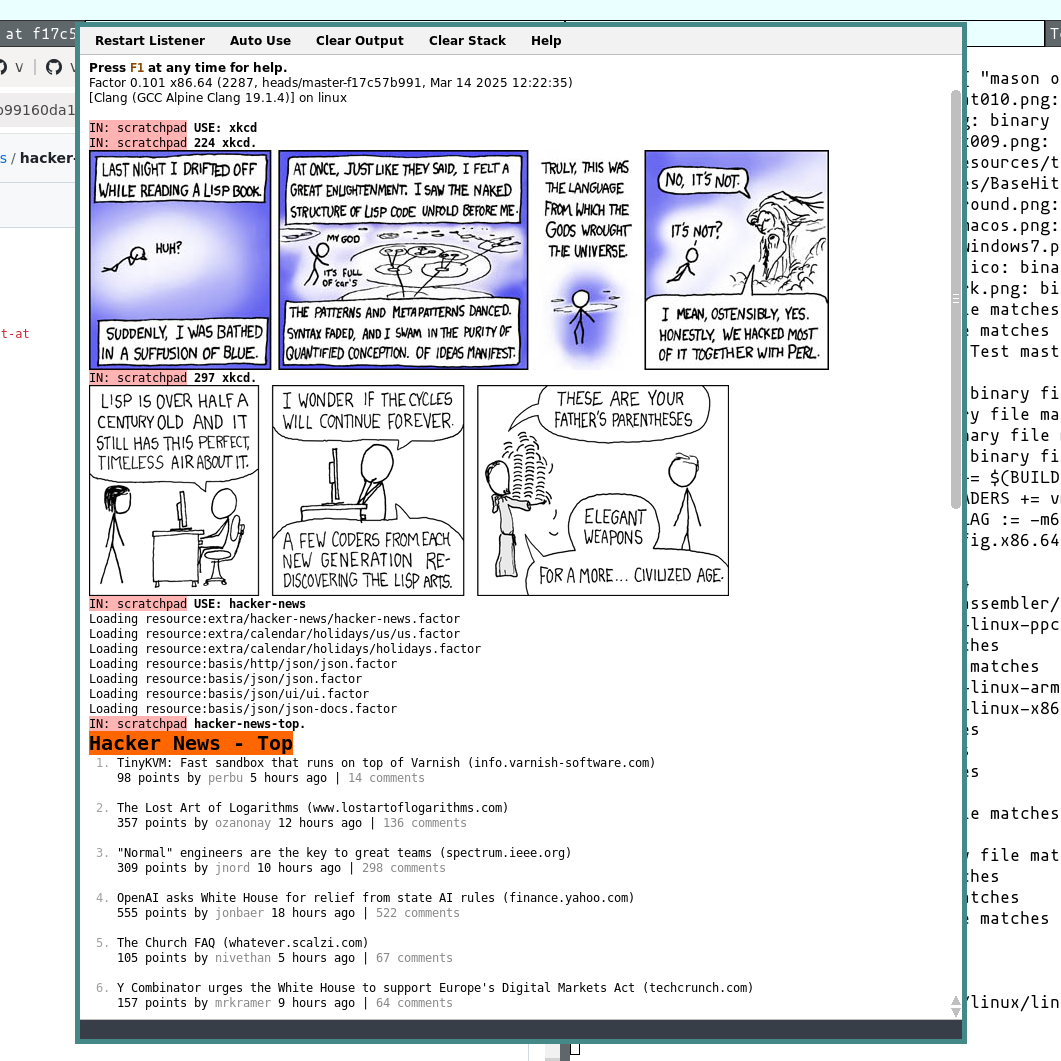Open user jnord's profile link
The height and width of the screenshot is (1061, 1061).
pos(232,868)
